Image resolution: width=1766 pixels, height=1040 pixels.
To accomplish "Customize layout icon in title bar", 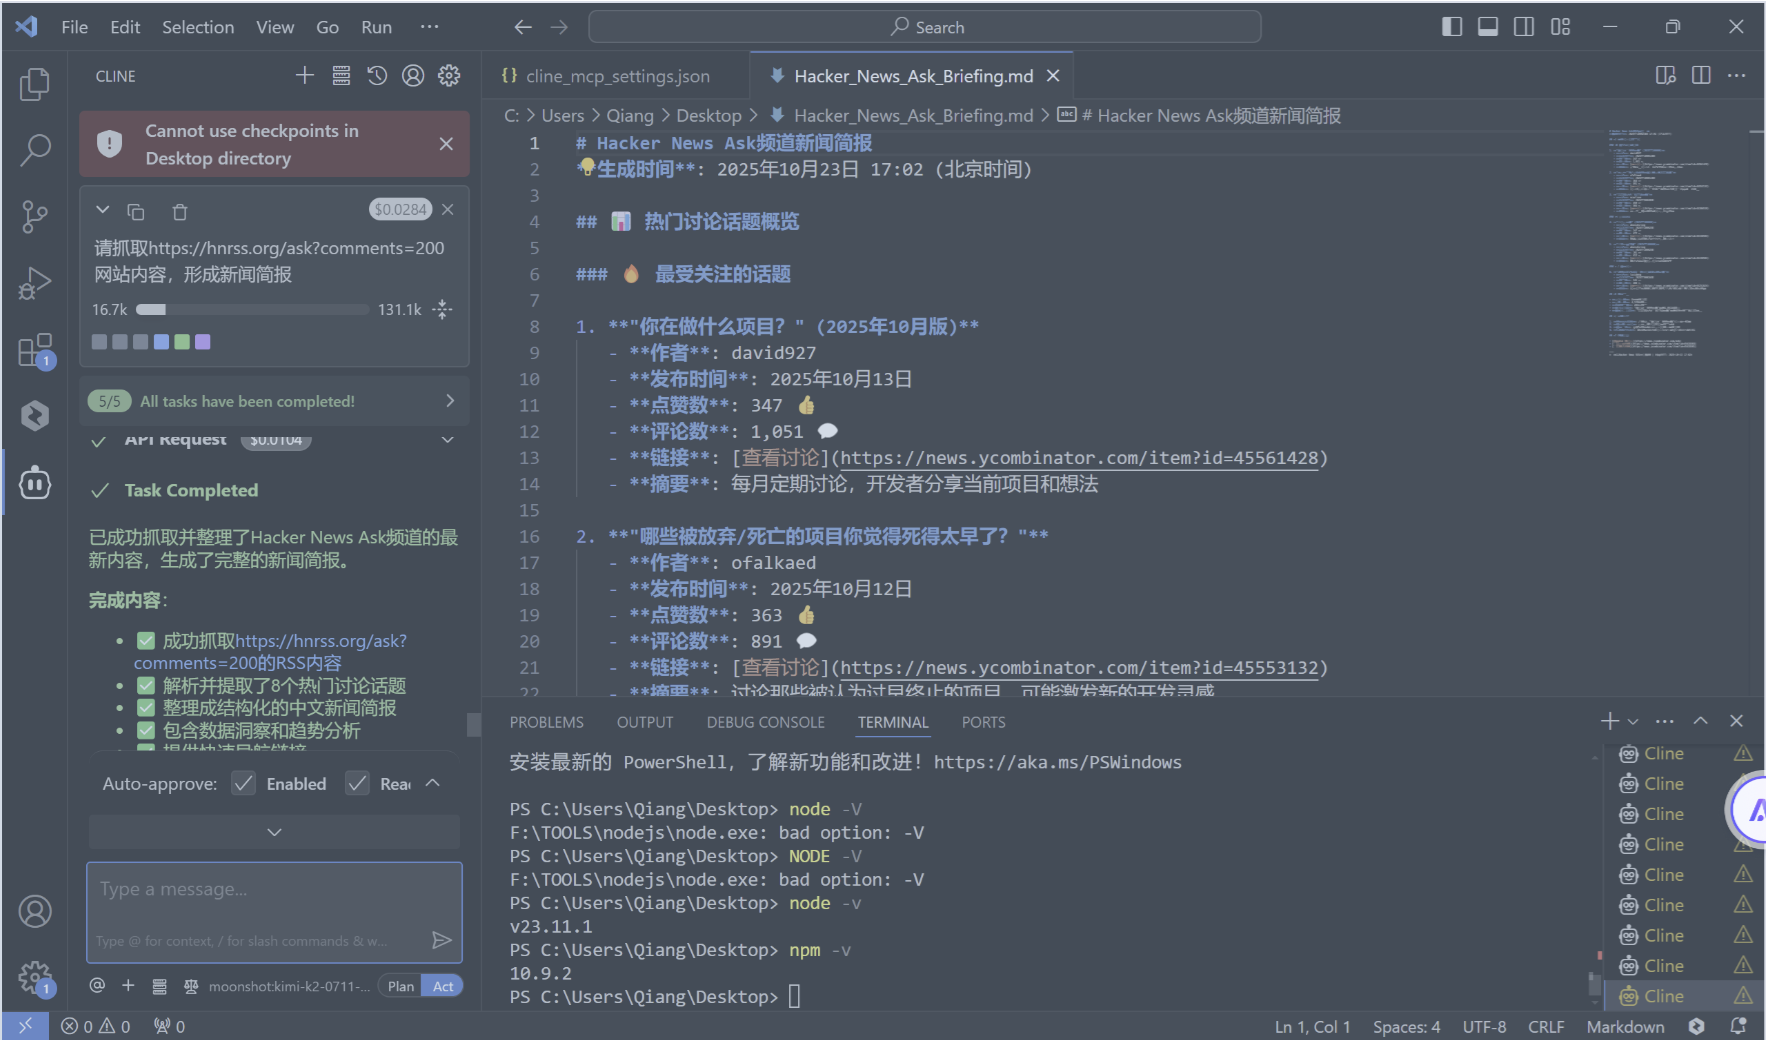I will pyautogui.click(x=1560, y=27).
